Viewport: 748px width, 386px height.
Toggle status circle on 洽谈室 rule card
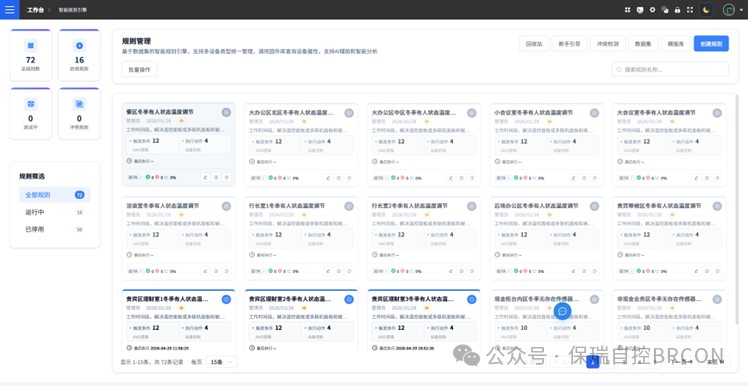pyautogui.click(x=226, y=206)
